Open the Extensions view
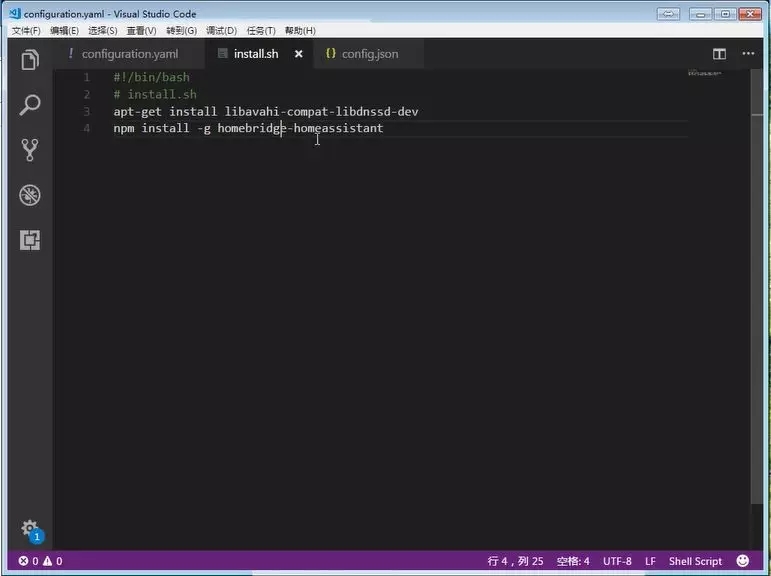Viewport: 771px width, 576px height. point(30,241)
